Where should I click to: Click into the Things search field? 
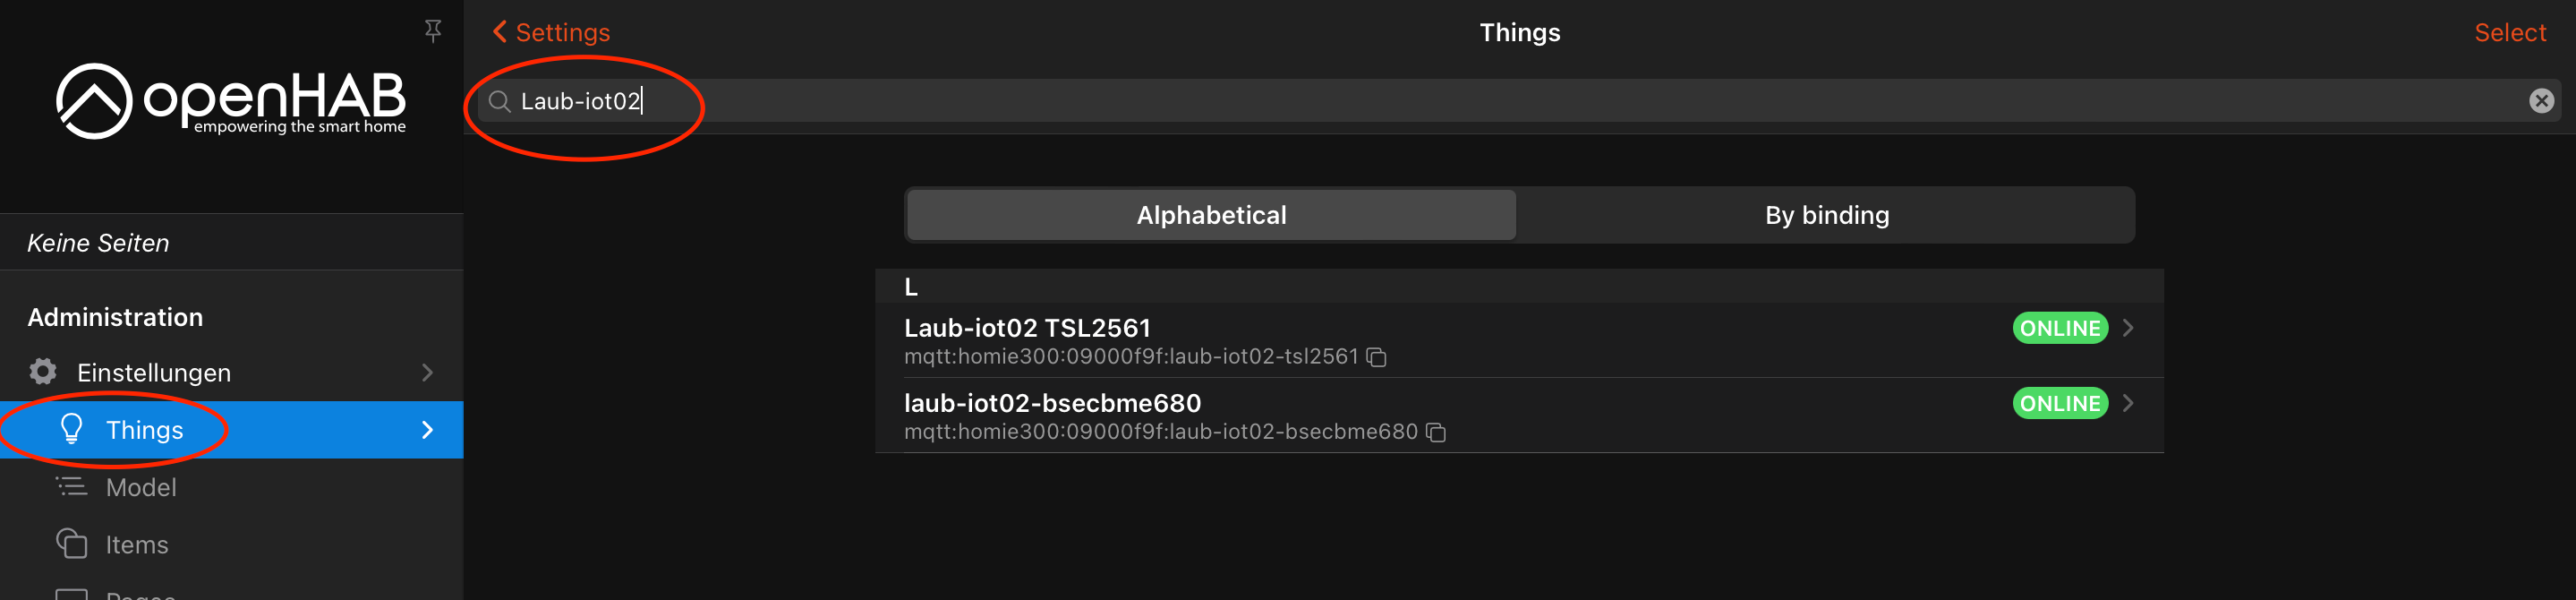click(1400, 101)
